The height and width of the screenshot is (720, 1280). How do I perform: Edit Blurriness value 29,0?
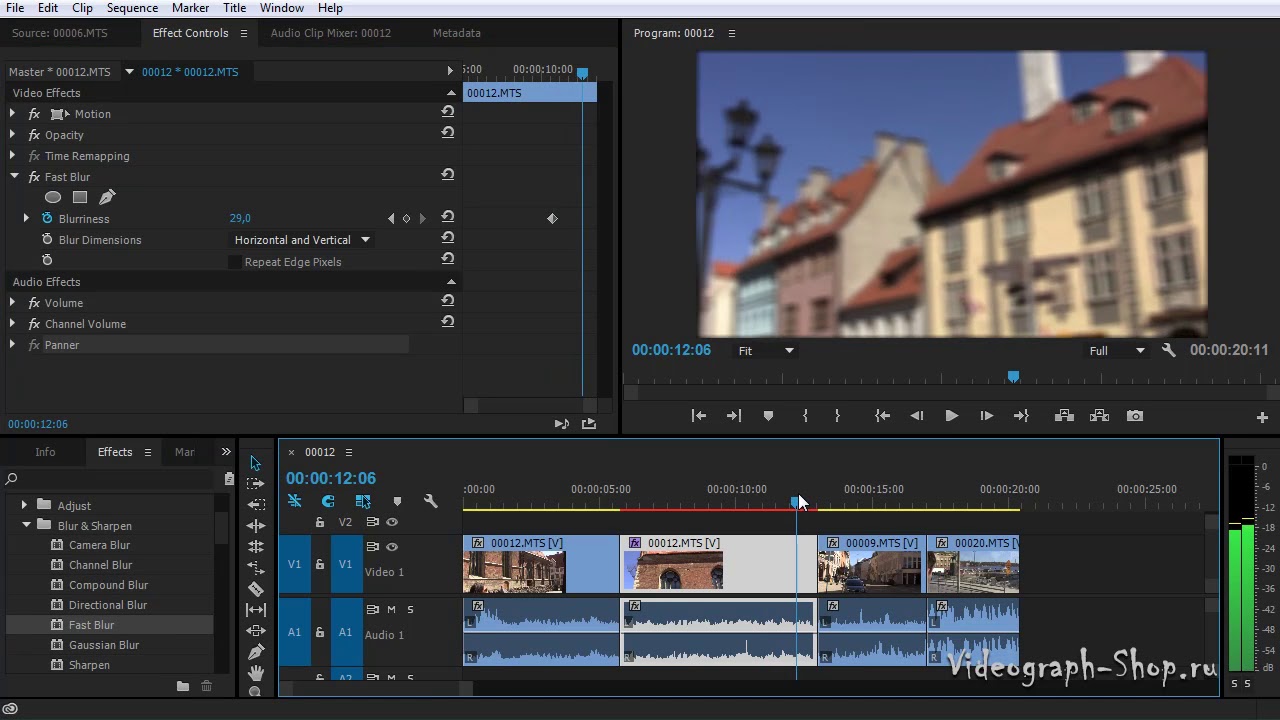pos(240,218)
